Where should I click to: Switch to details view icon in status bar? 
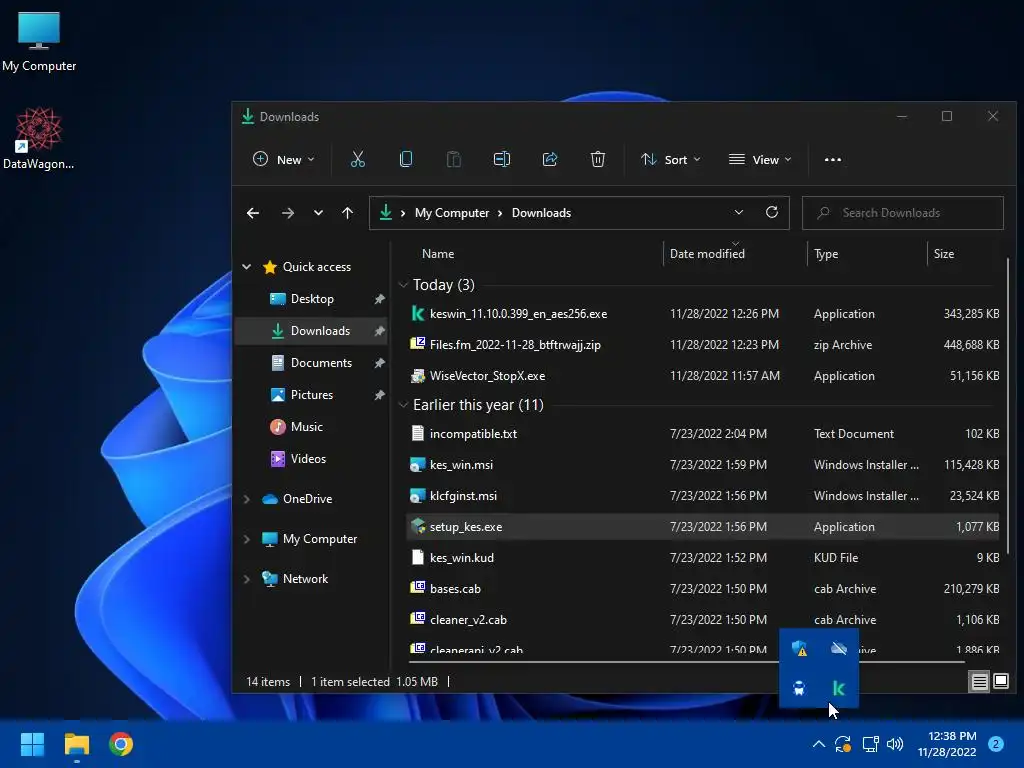pos(979,682)
